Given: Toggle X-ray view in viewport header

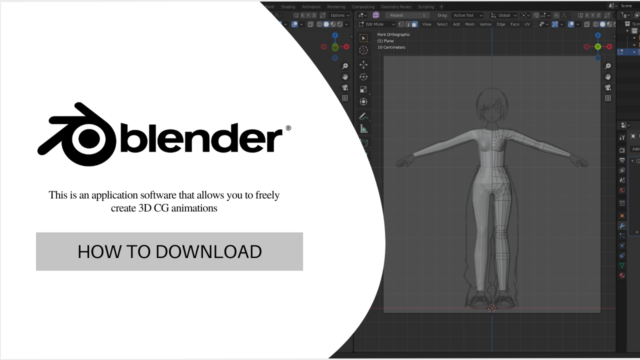Looking at the screenshot, I should 587,24.
